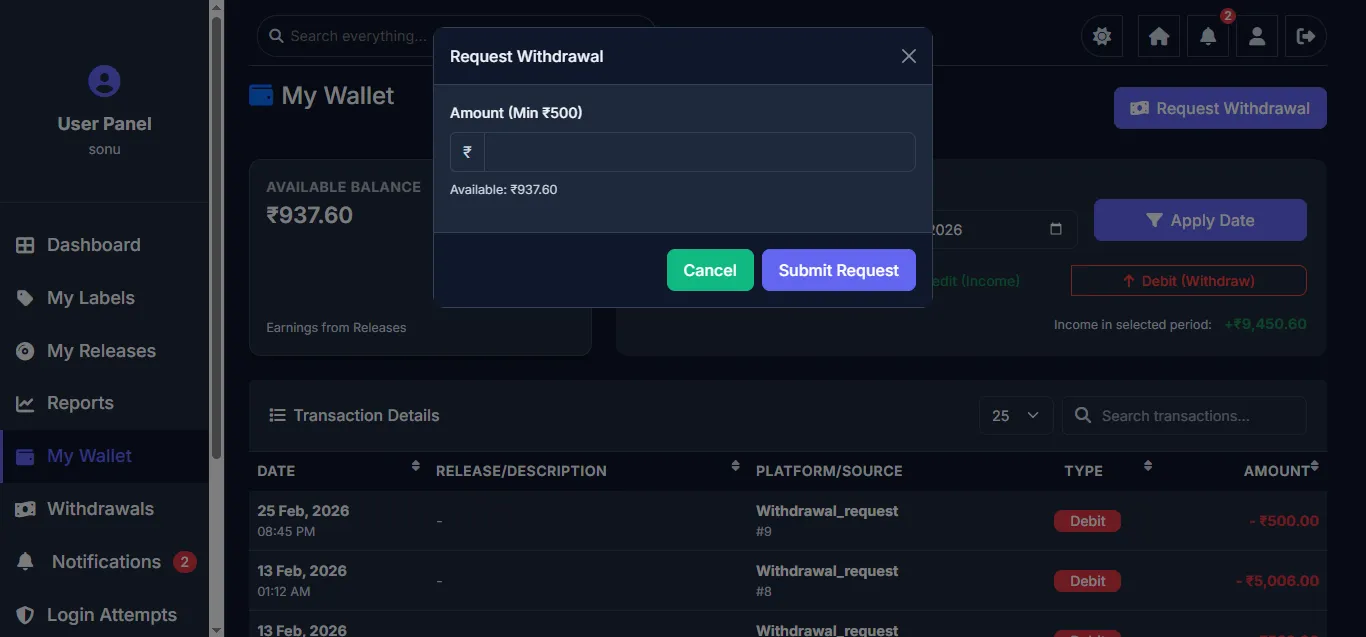1366x637 pixels.
Task: Click the Dashboard grid icon
Action: pos(25,245)
